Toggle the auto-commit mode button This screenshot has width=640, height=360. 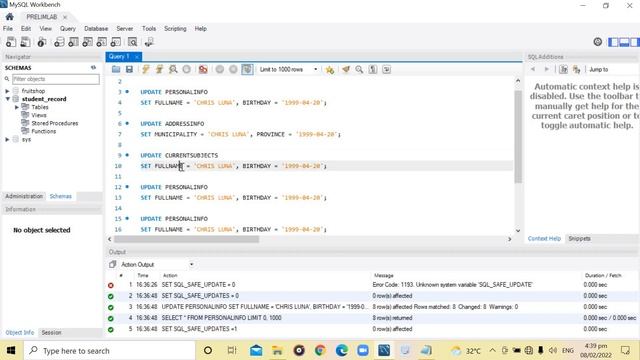247,69
